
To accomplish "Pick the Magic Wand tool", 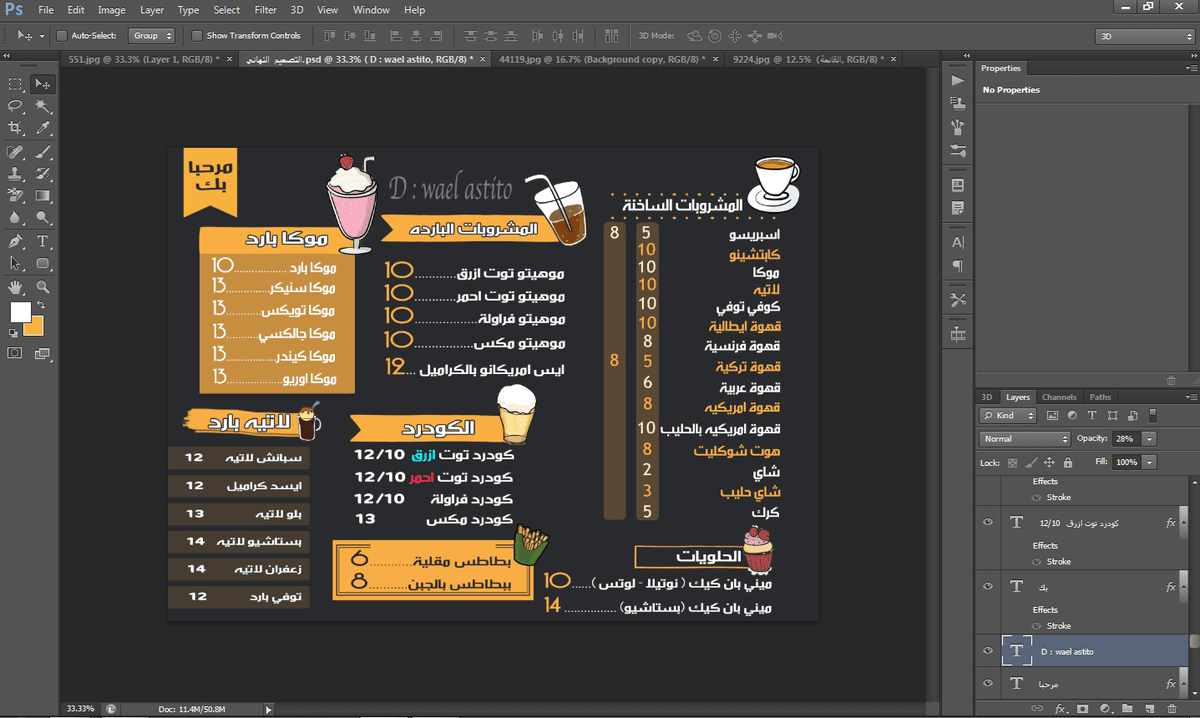I will click(x=43, y=105).
